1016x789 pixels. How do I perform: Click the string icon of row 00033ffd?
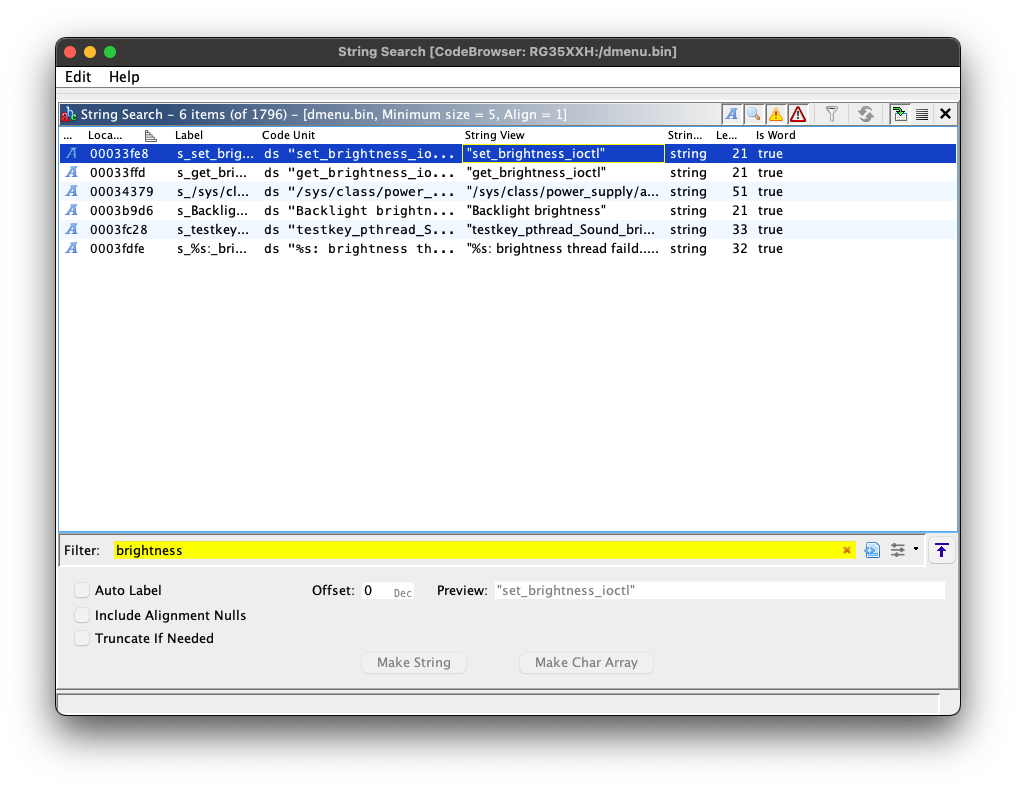point(72,172)
